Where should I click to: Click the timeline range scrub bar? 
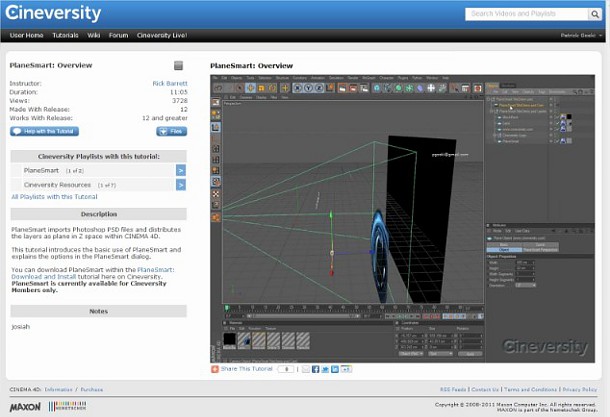[x=302, y=316]
